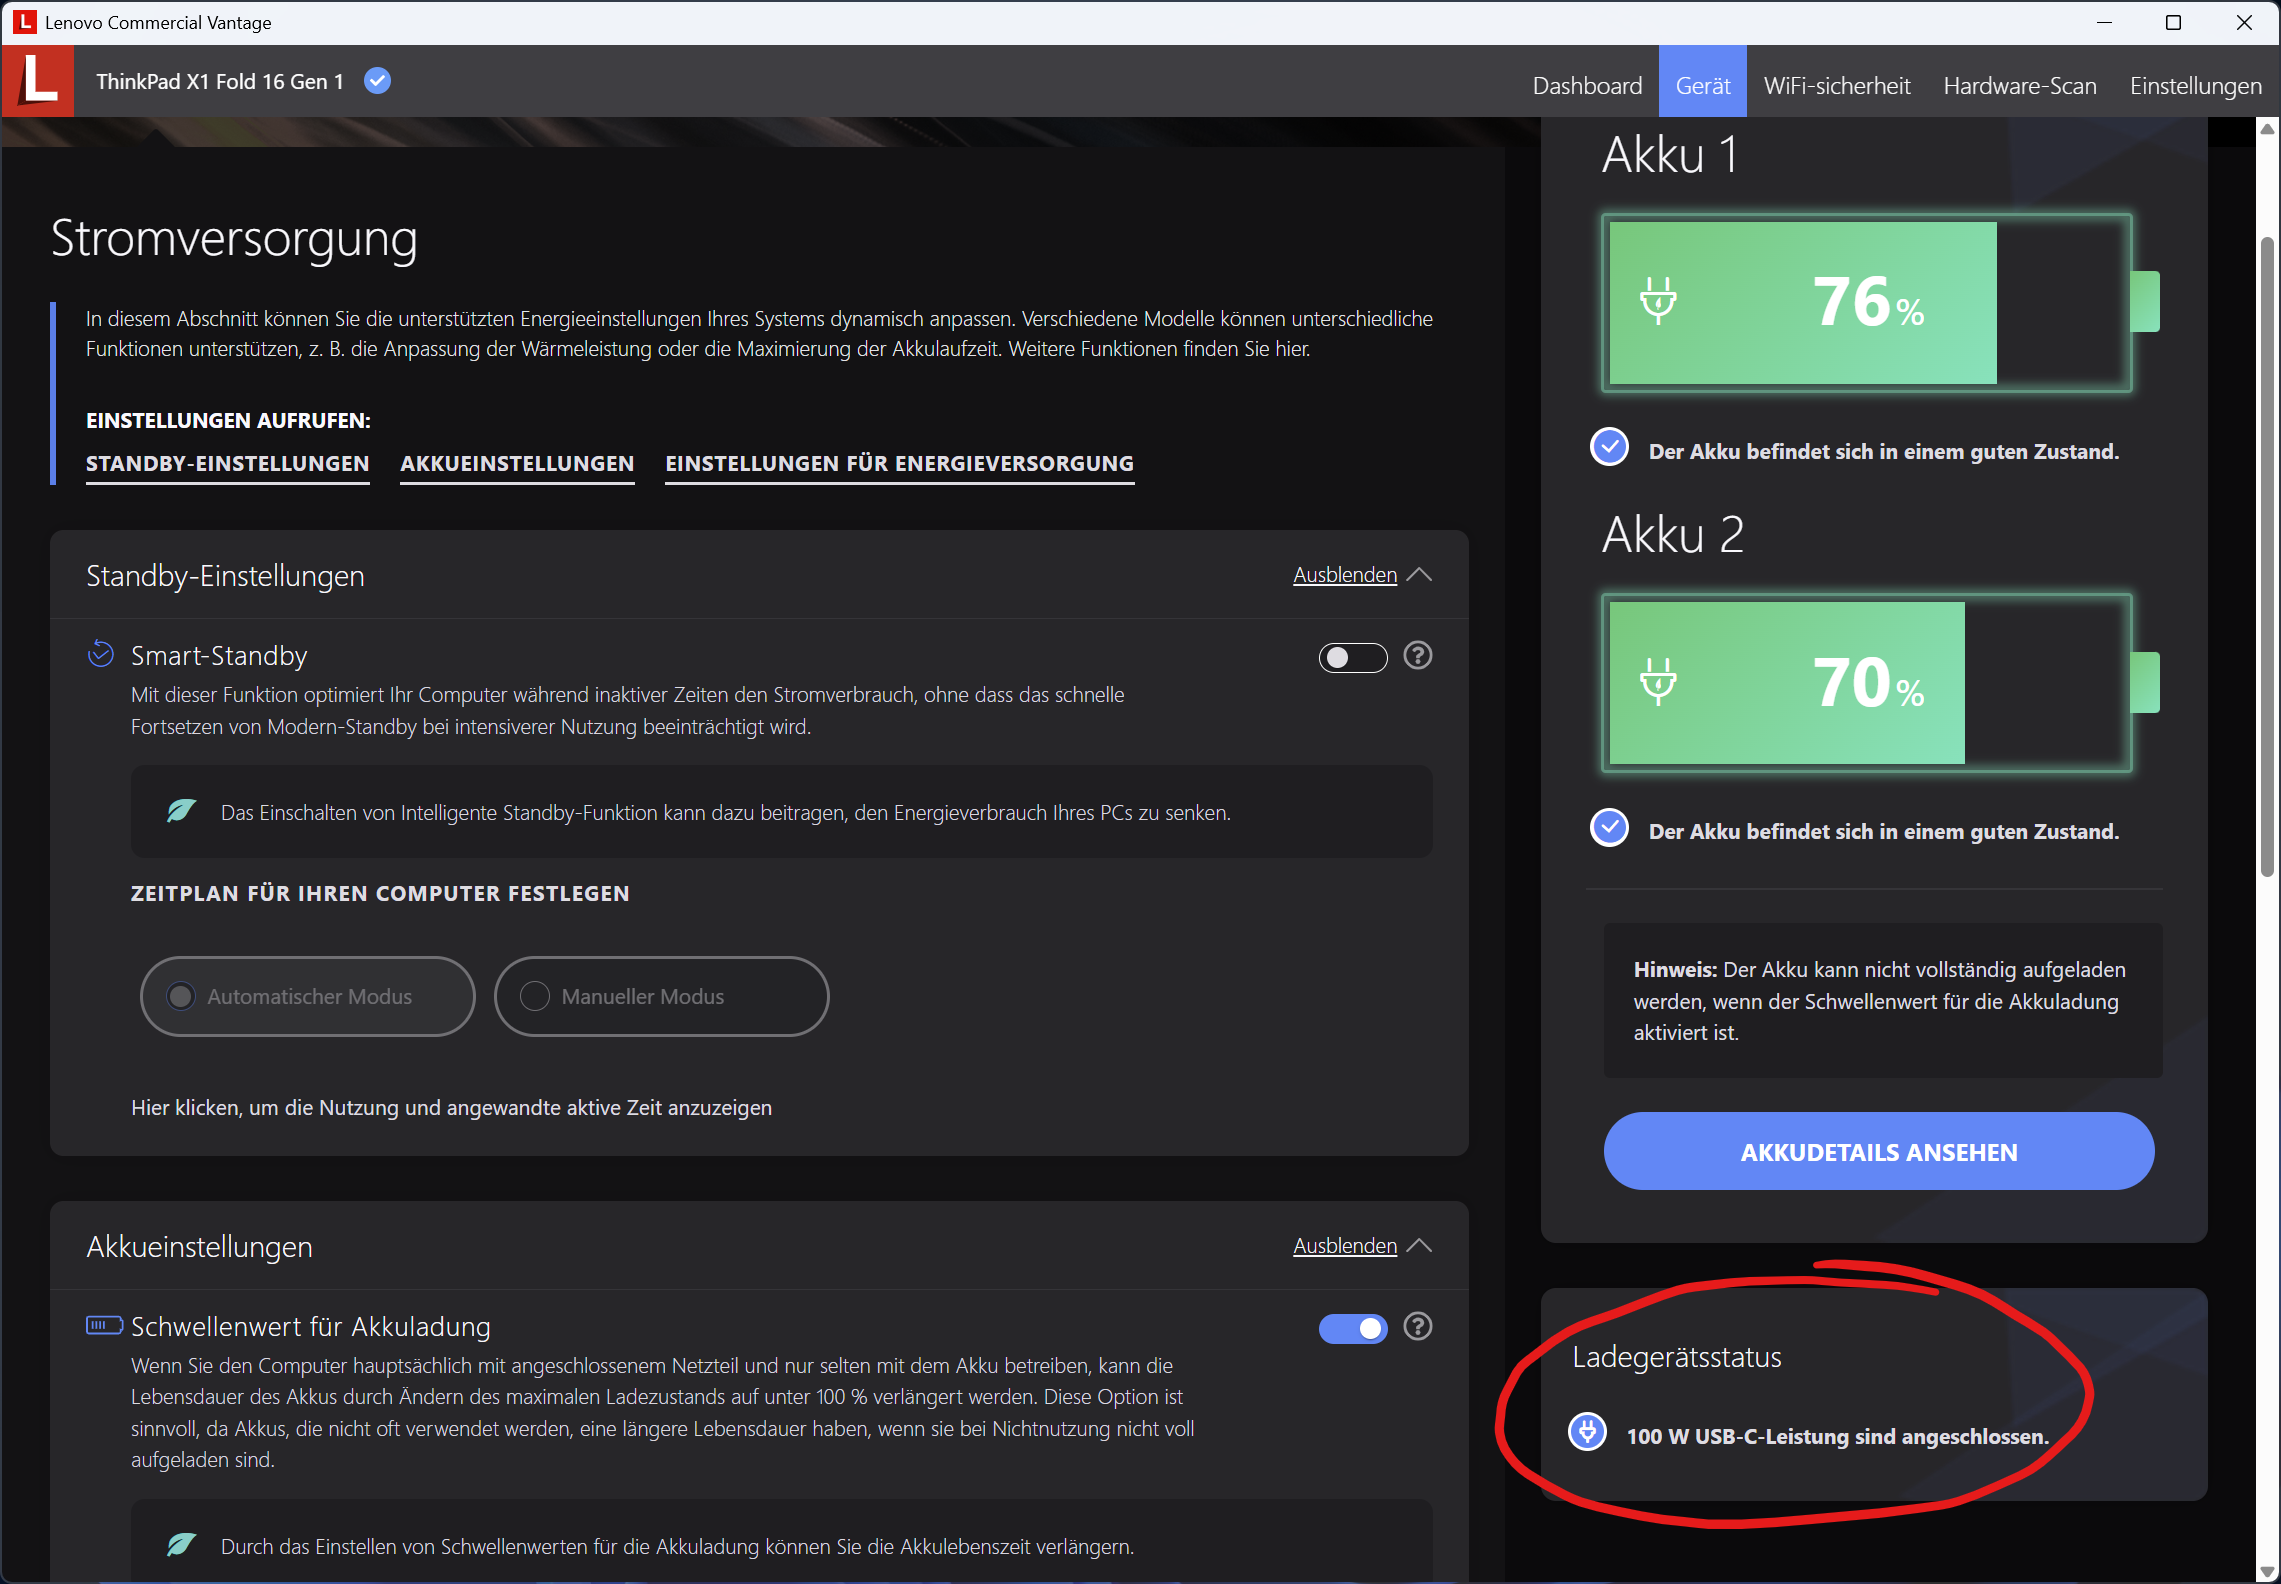Open Schwellenwert für Akkuladung help icon

1417,1327
